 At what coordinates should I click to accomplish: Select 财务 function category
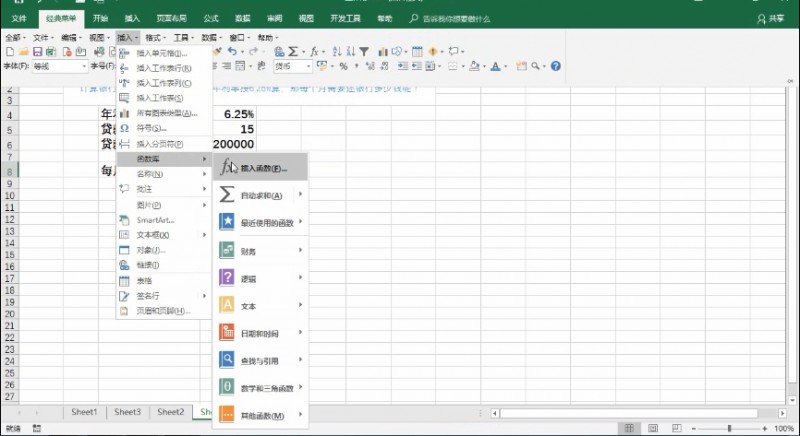tap(260, 250)
